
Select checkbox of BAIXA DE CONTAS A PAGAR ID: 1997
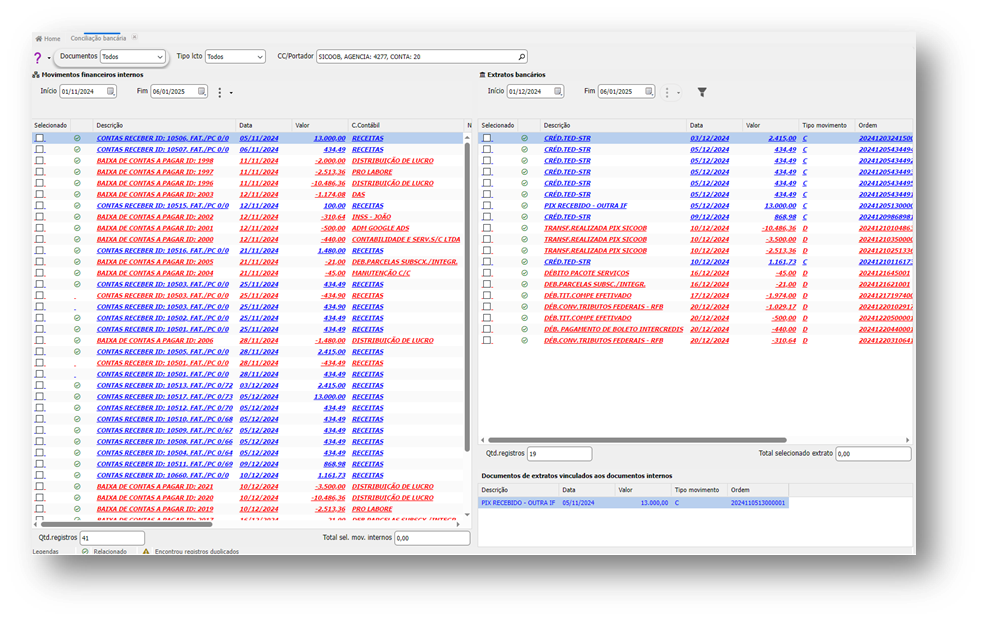coord(39,172)
